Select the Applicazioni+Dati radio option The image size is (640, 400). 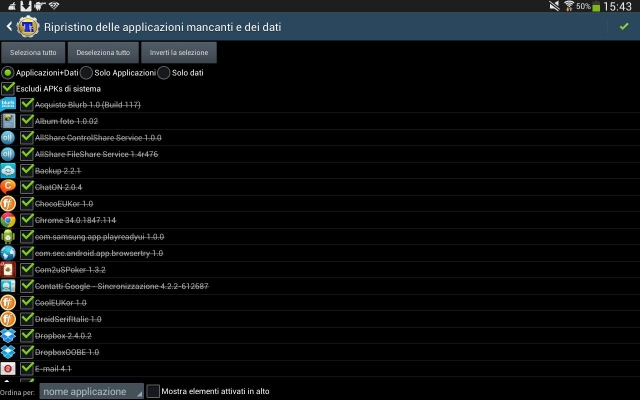(8, 73)
